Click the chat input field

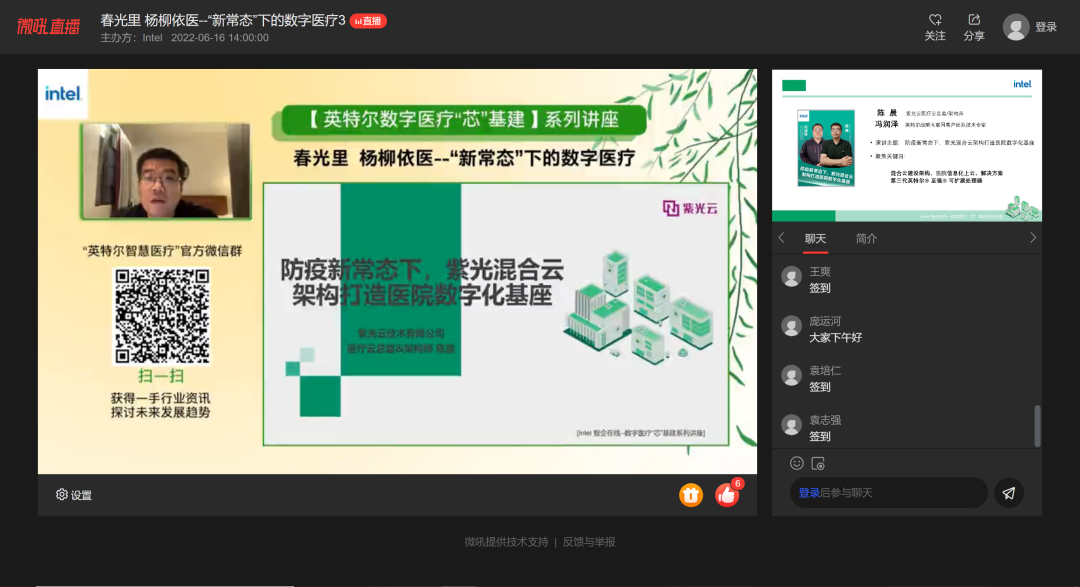point(889,493)
